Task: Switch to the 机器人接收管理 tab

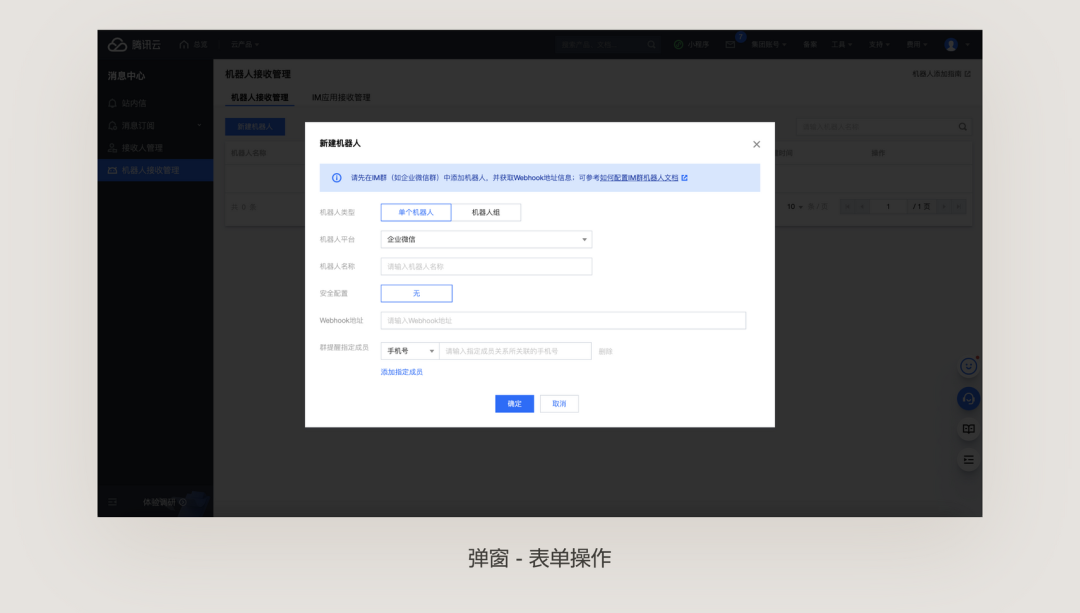Action: pos(260,98)
